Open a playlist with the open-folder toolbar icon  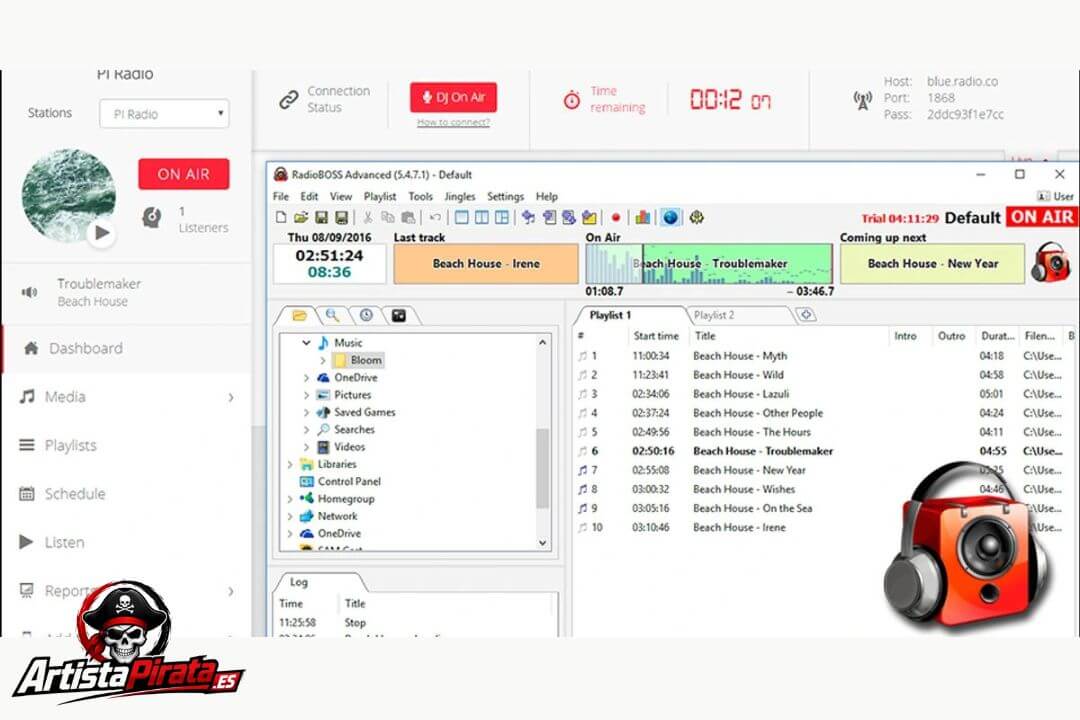(x=301, y=218)
